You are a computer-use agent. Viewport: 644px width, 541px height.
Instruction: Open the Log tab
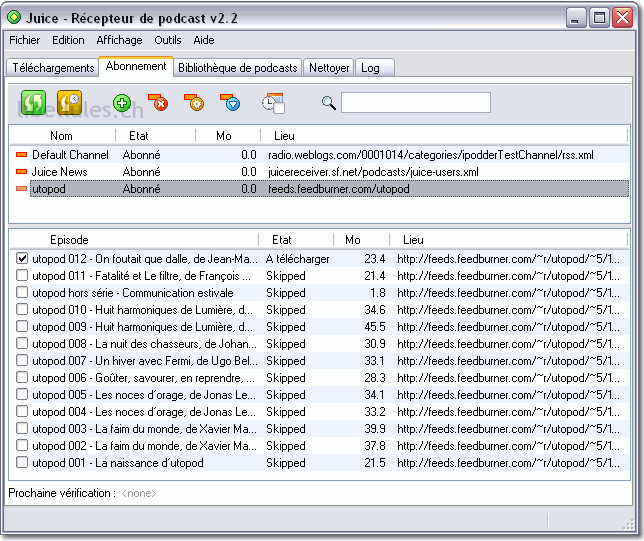point(375,68)
